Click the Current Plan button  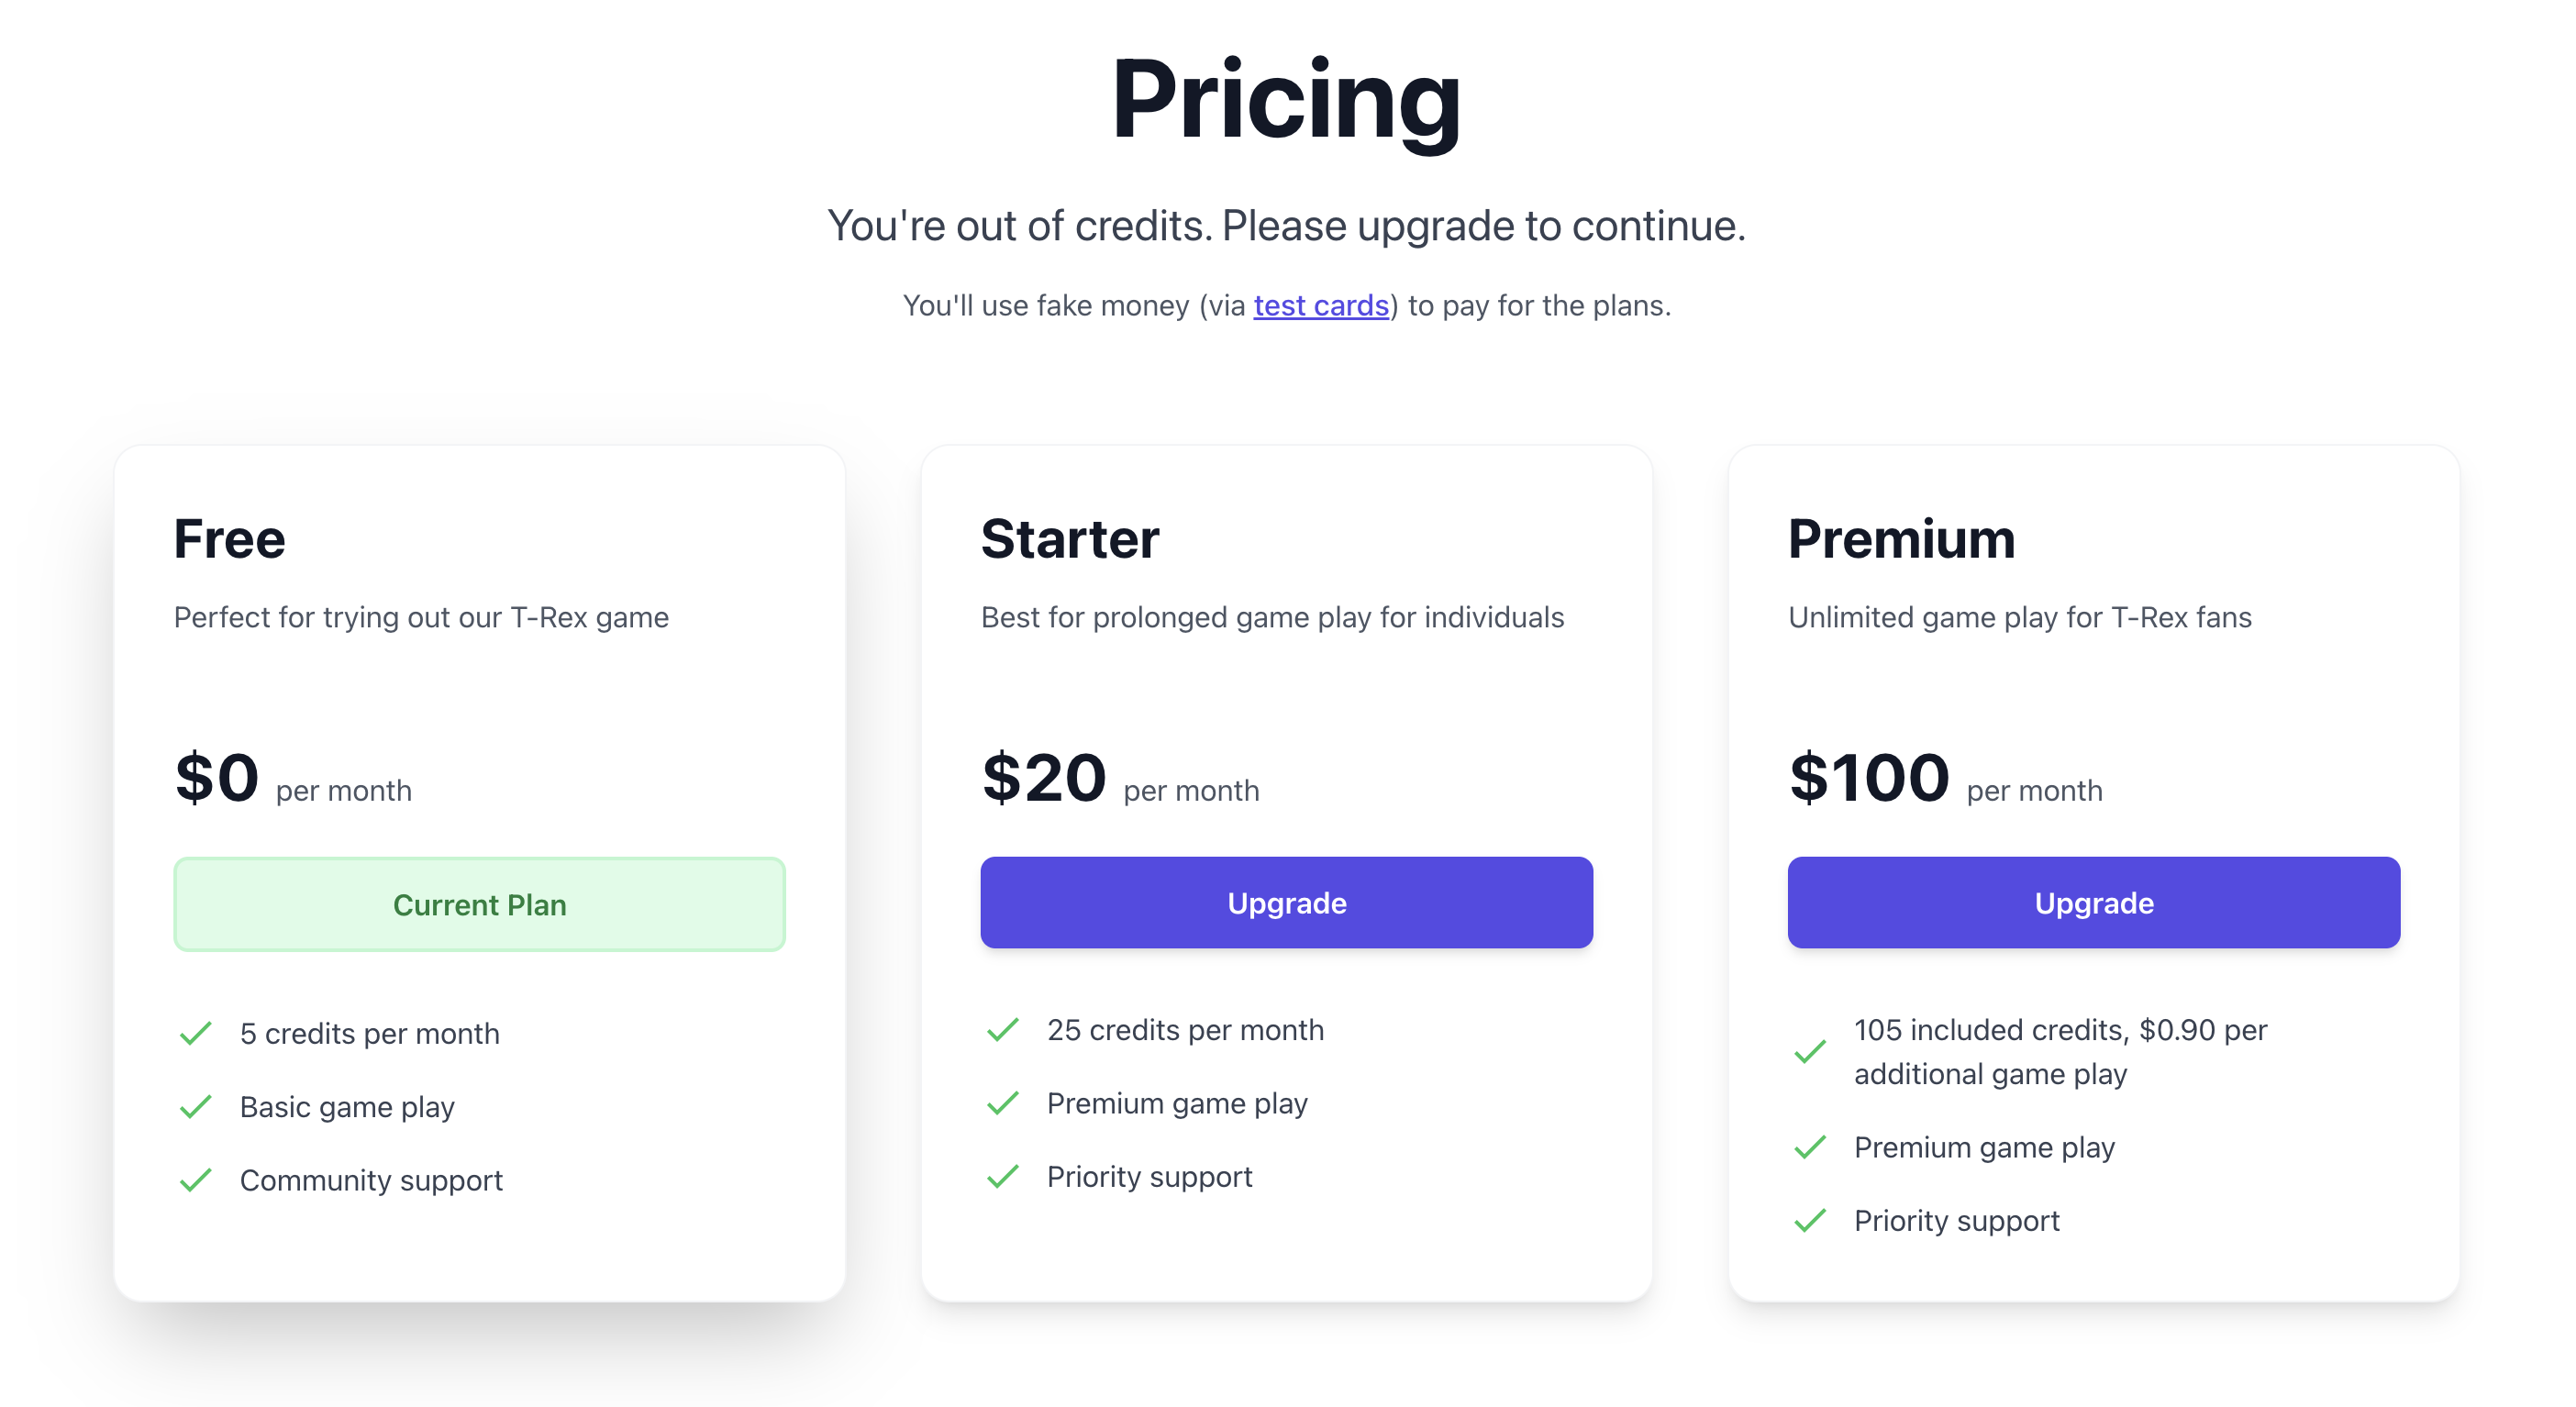[479, 904]
